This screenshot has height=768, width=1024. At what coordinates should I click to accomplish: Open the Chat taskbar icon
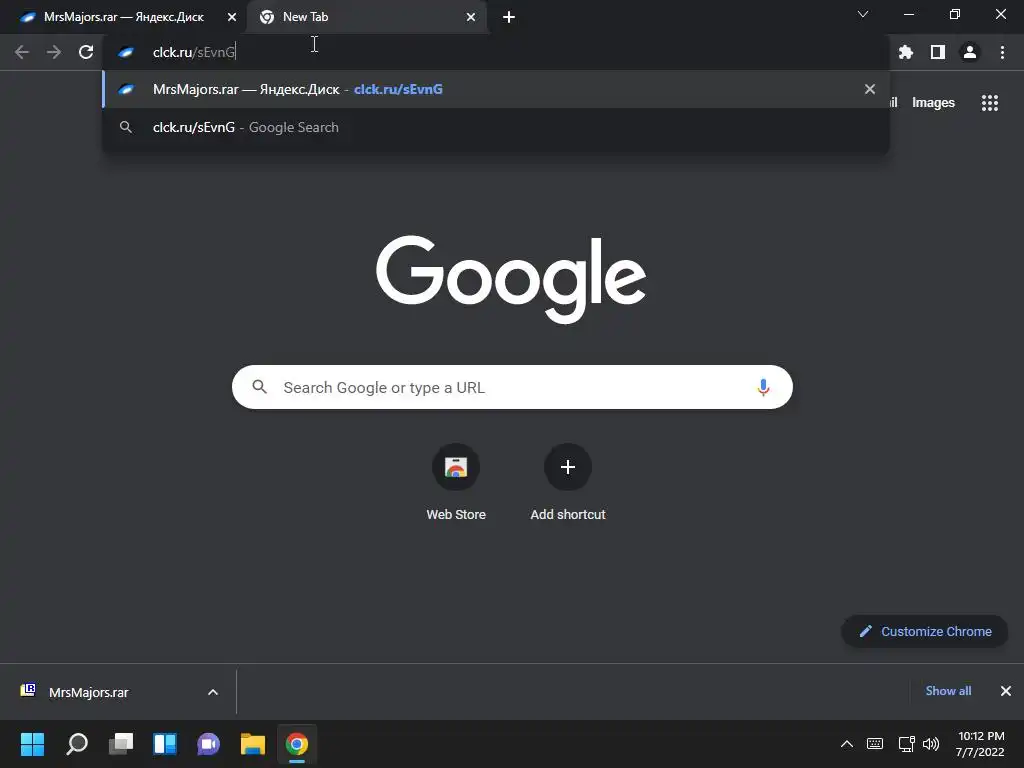(x=208, y=744)
